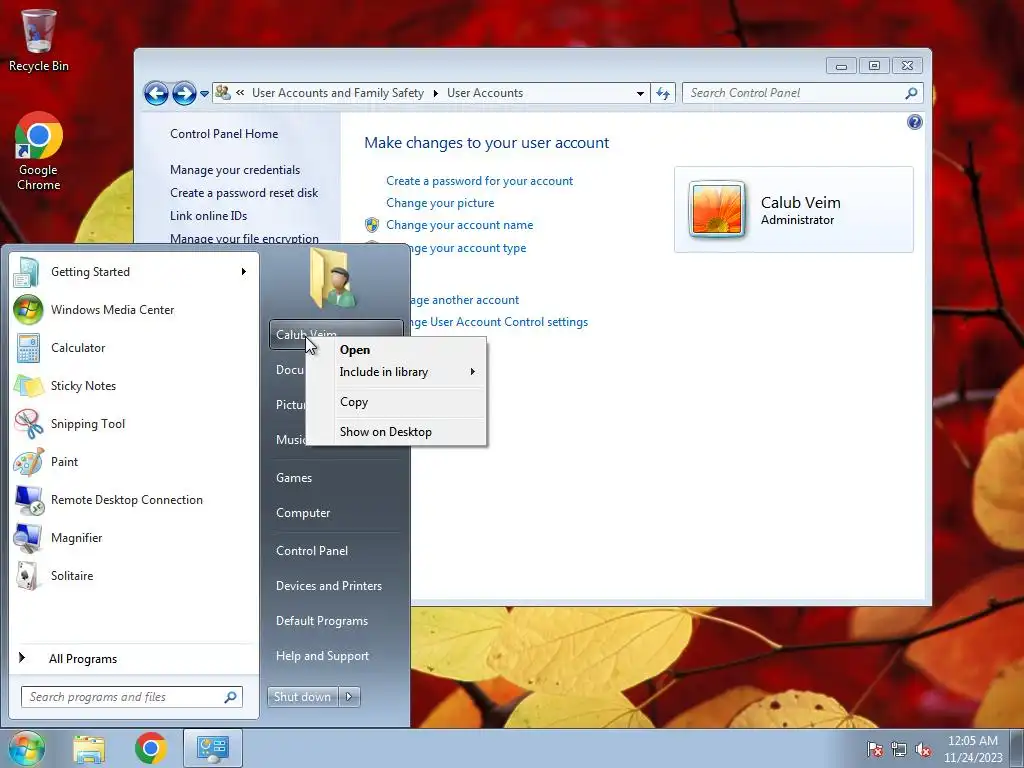Open Control Panel from Start menu
The image size is (1024, 768).
312,551
